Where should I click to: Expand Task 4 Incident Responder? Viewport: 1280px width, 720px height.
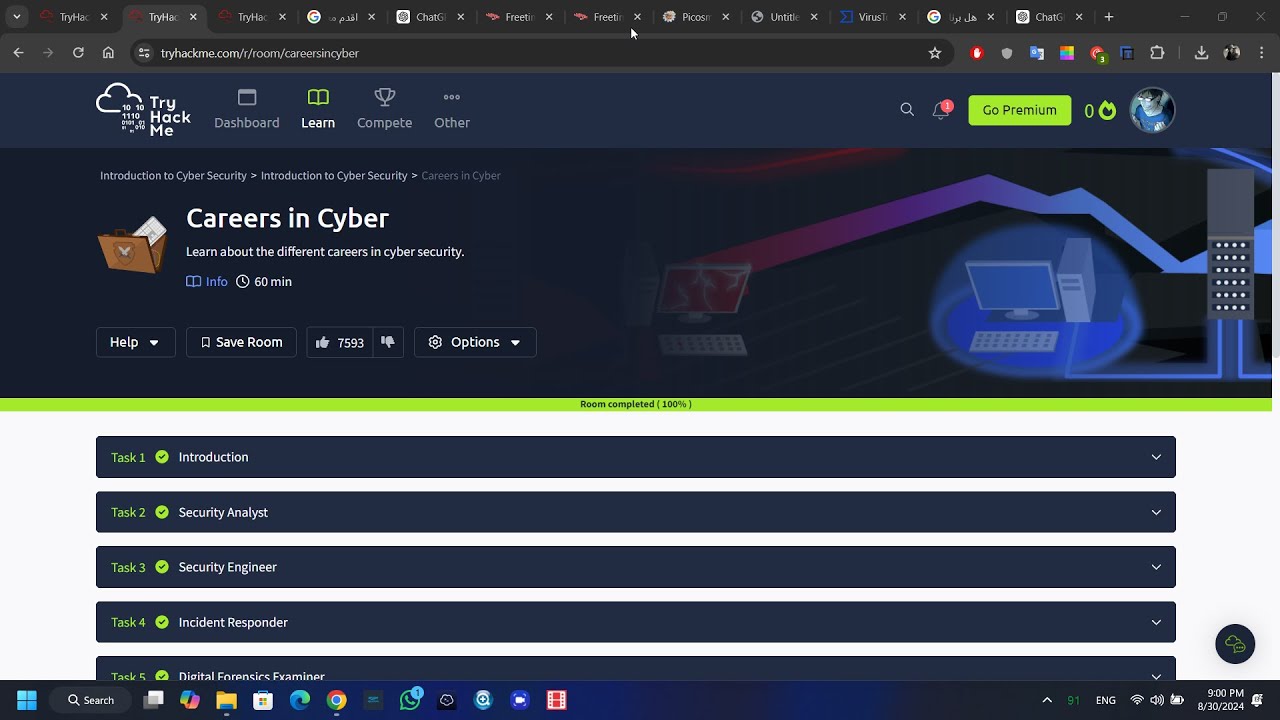[x=636, y=622]
